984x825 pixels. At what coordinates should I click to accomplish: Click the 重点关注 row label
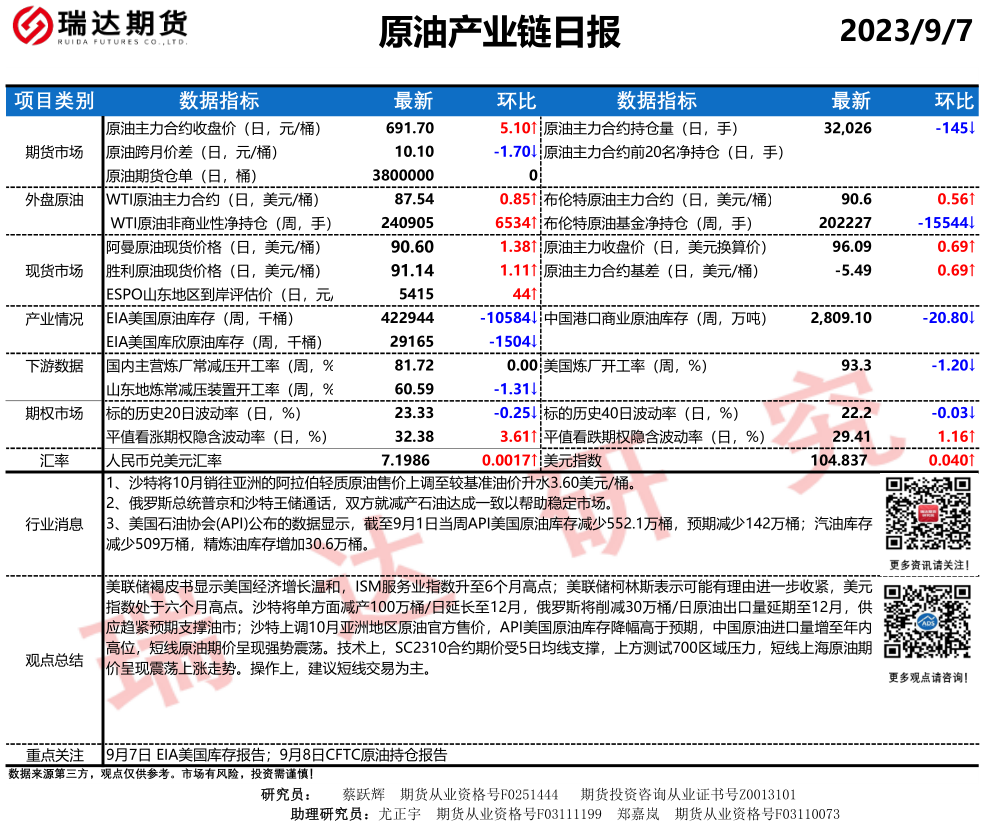[x=54, y=755]
